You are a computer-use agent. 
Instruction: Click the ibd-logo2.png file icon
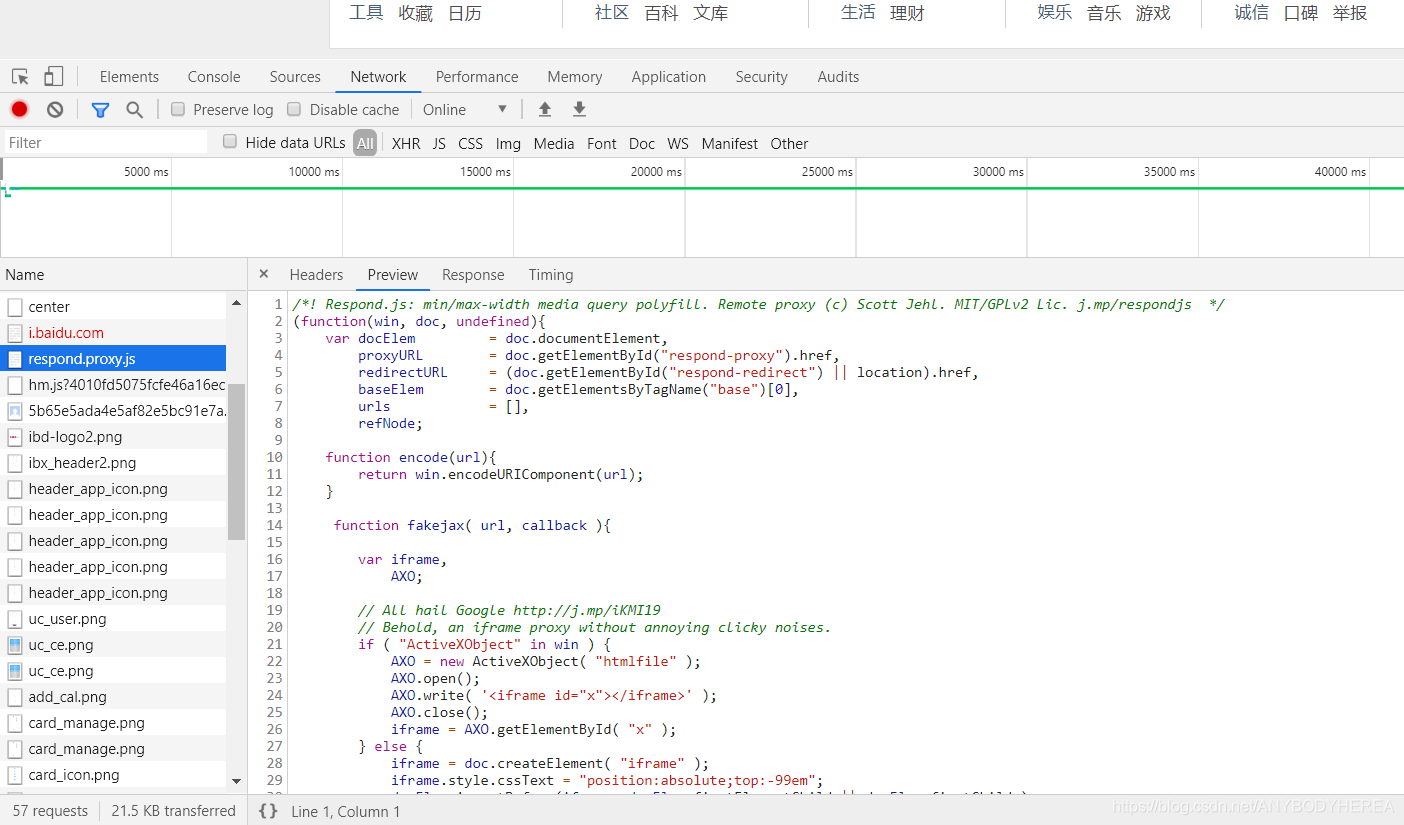[x=15, y=437]
